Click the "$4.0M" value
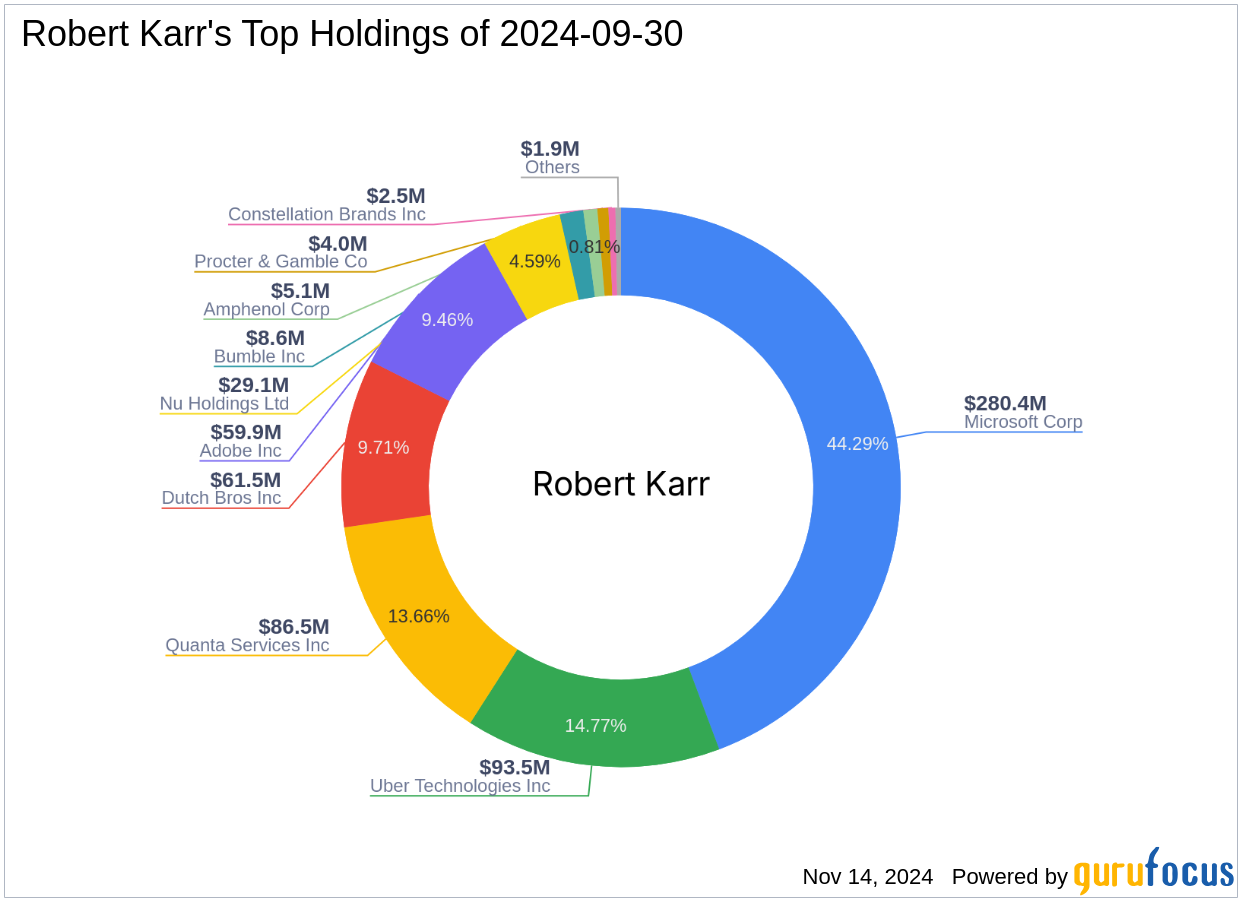1242x902 pixels. tap(338, 244)
